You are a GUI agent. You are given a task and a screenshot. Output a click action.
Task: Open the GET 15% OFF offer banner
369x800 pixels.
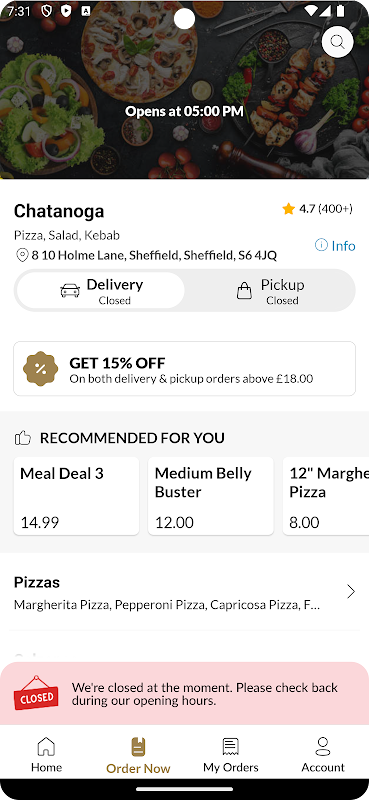point(184,368)
